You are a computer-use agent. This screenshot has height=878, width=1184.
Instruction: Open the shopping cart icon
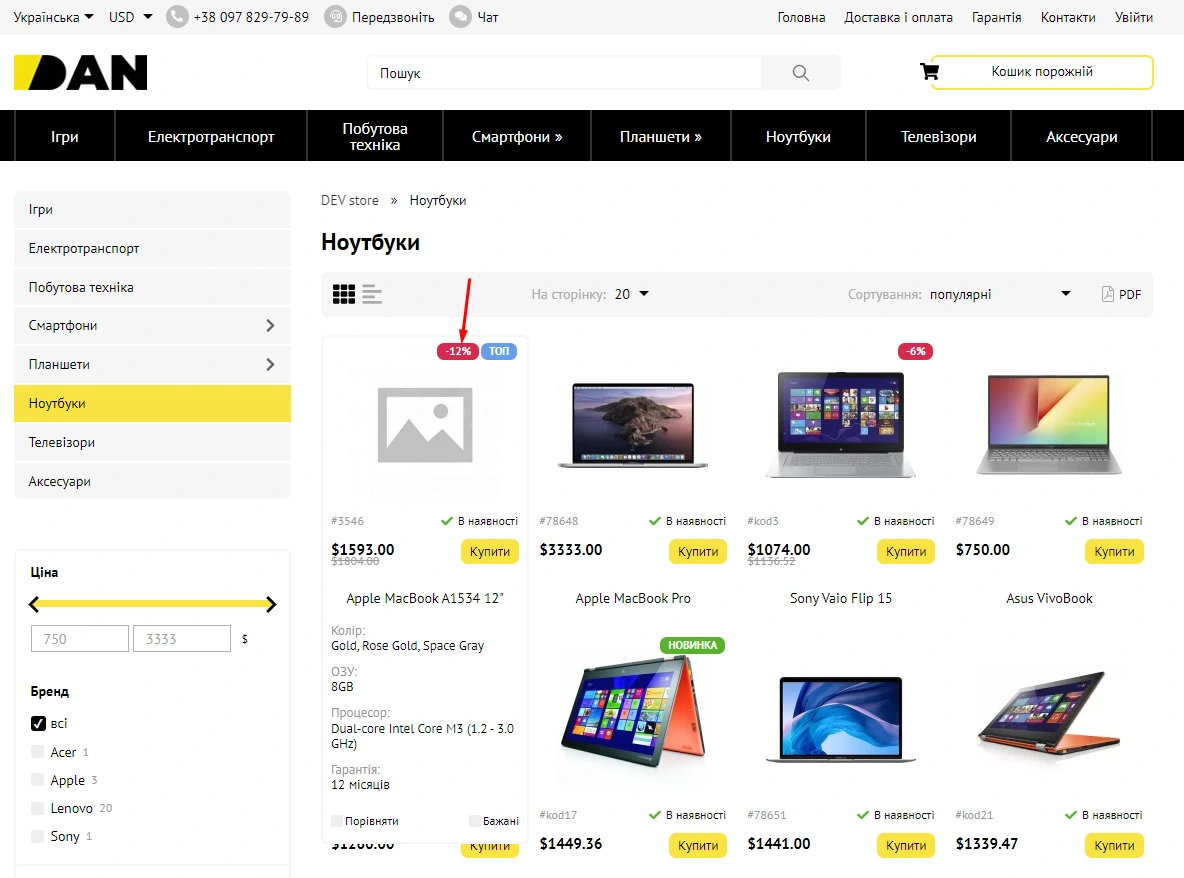click(929, 72)
